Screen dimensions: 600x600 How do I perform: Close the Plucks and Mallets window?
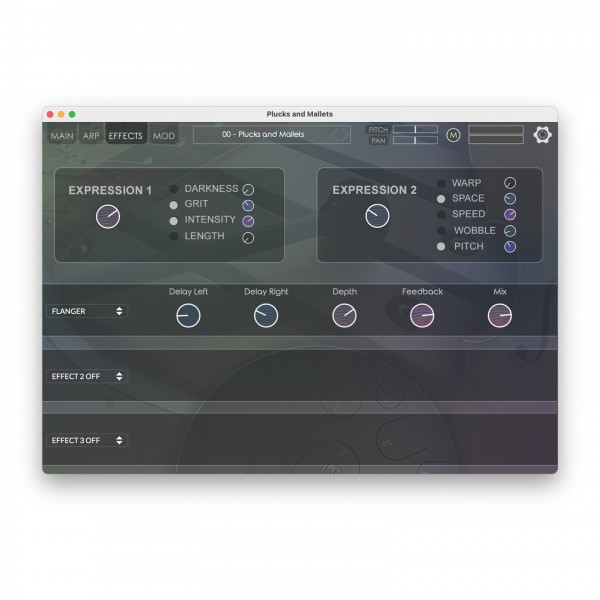50,114
